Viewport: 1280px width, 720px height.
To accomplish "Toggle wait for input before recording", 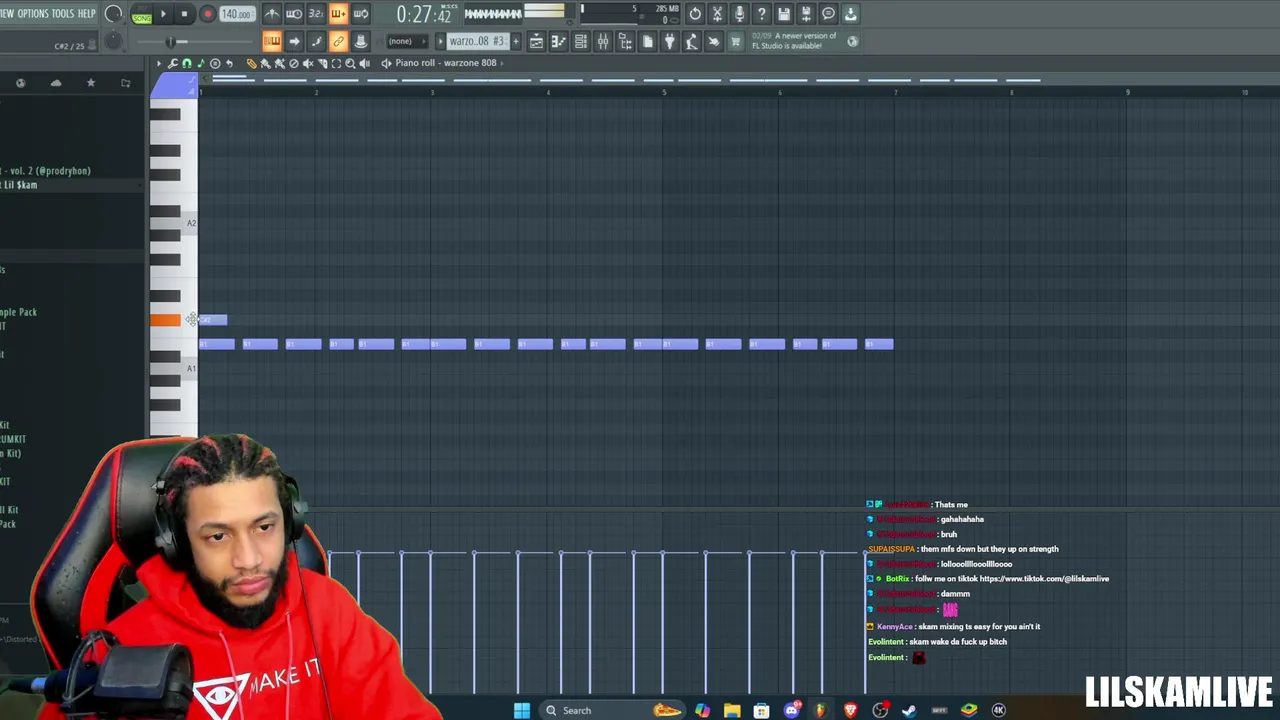I will (x=294, y=14).
